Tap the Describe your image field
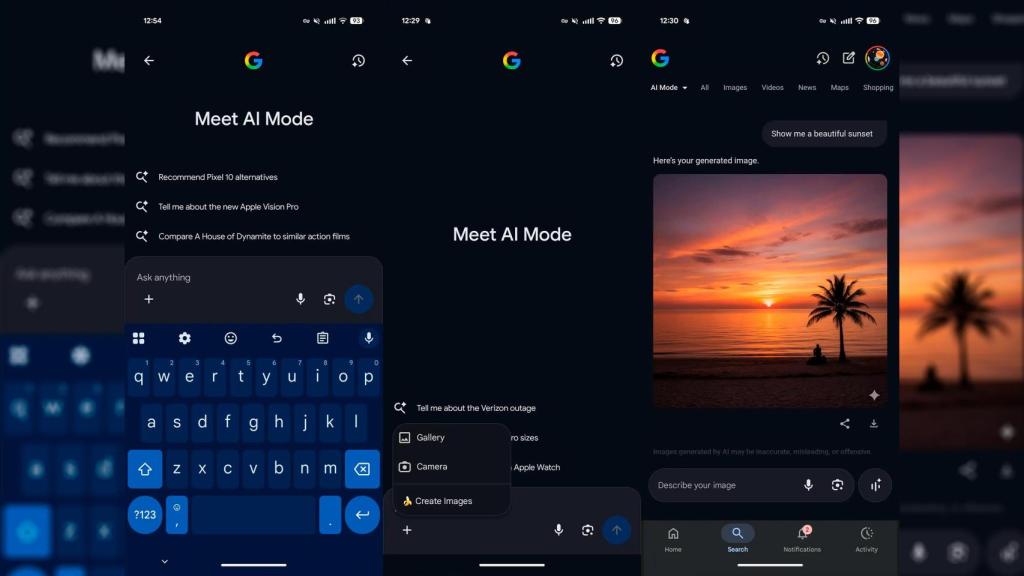Screen dimensions: 1024x576 [720, 485]
